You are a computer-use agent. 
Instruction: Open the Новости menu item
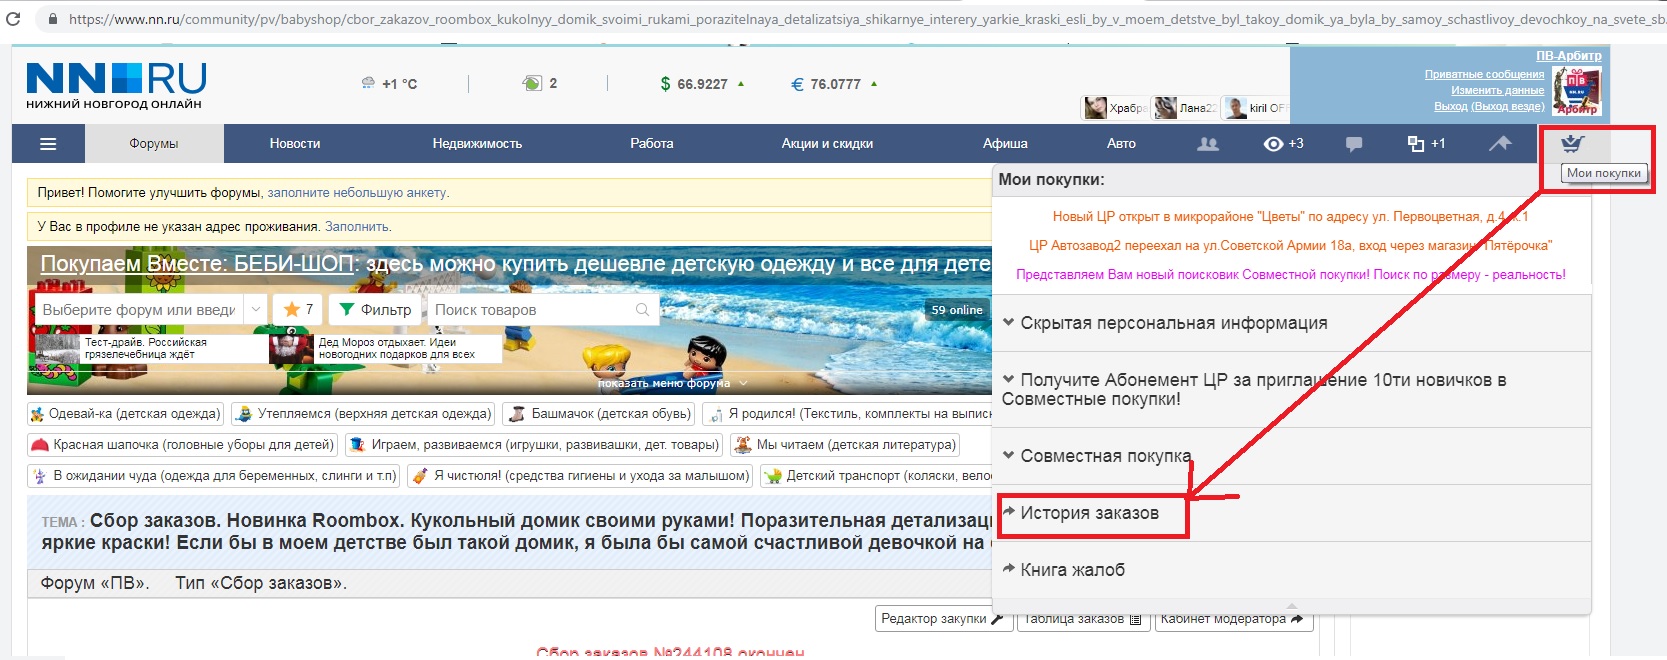pyautogui.click(x=295, y=144)
